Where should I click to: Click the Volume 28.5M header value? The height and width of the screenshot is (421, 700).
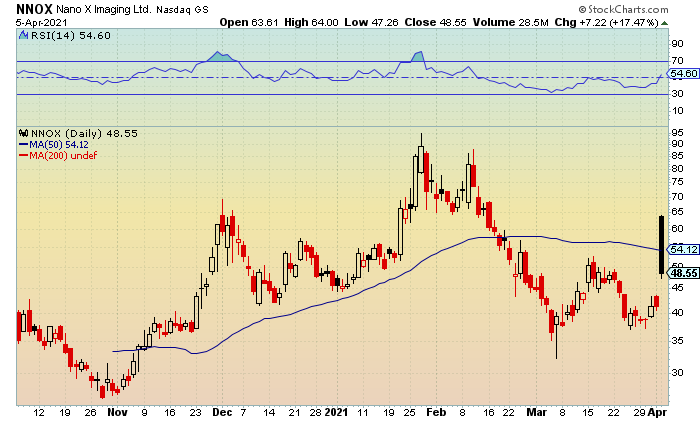click(511, 22)
